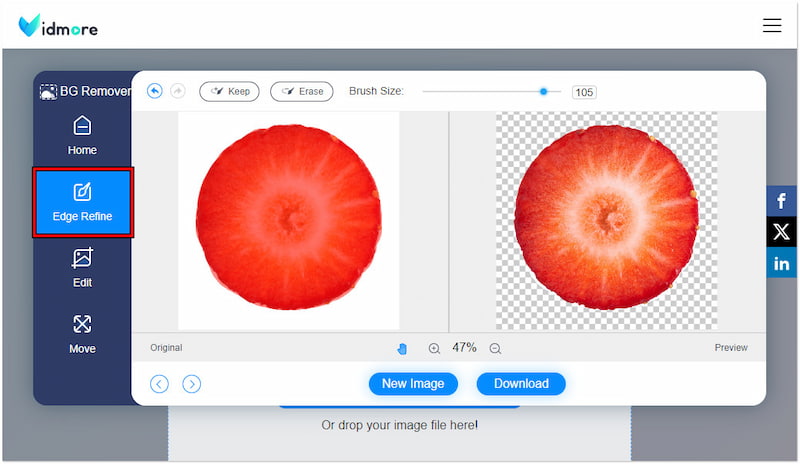The height and width of the screenshot is (464, 800).
Task: Zoom out with the magnifier minus icon
Action: click(x=495, y=348)
